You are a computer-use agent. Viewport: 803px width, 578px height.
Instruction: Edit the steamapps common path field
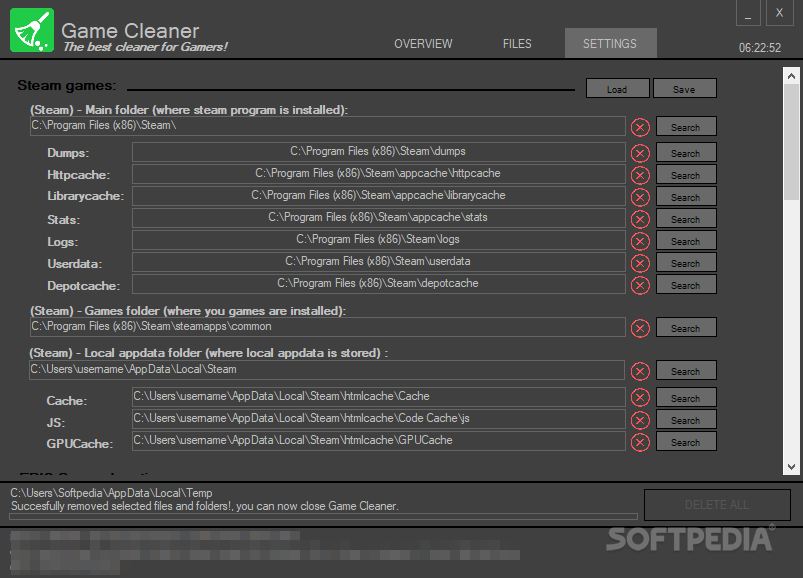pyautogui.click(x=328, y=327)
